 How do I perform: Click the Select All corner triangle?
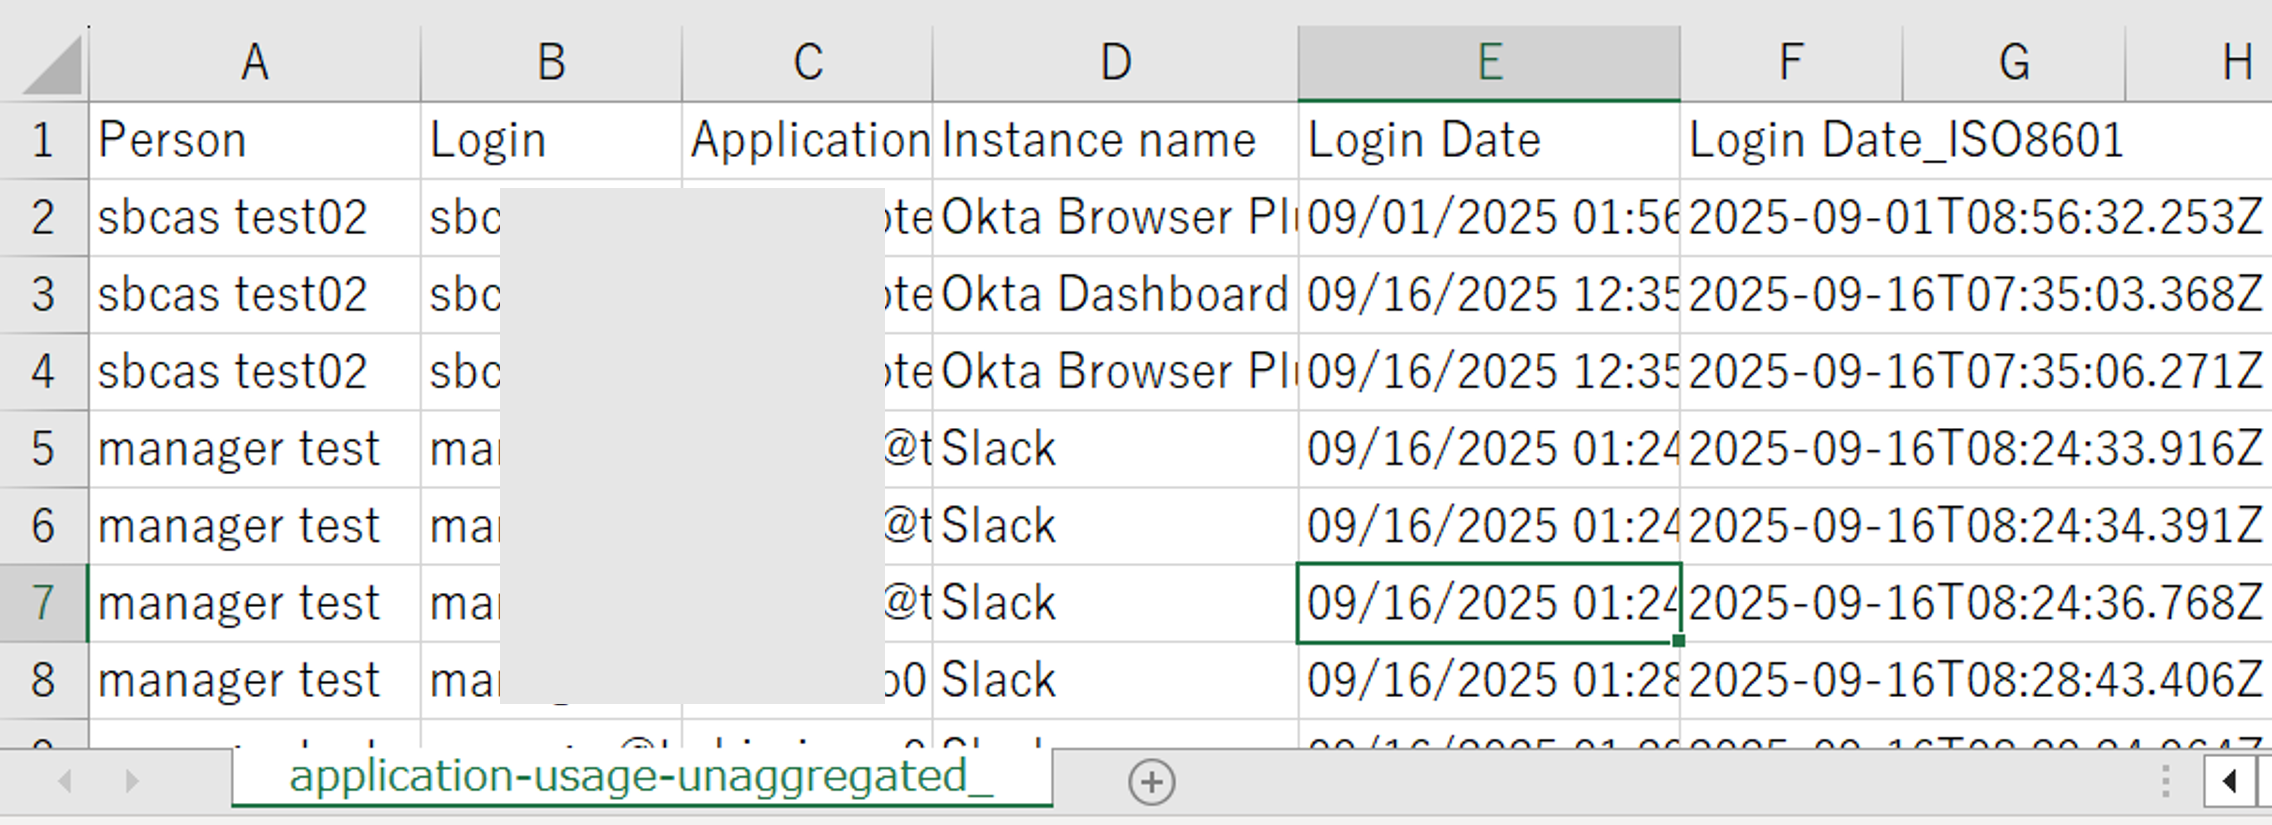[x=50, y=65]
